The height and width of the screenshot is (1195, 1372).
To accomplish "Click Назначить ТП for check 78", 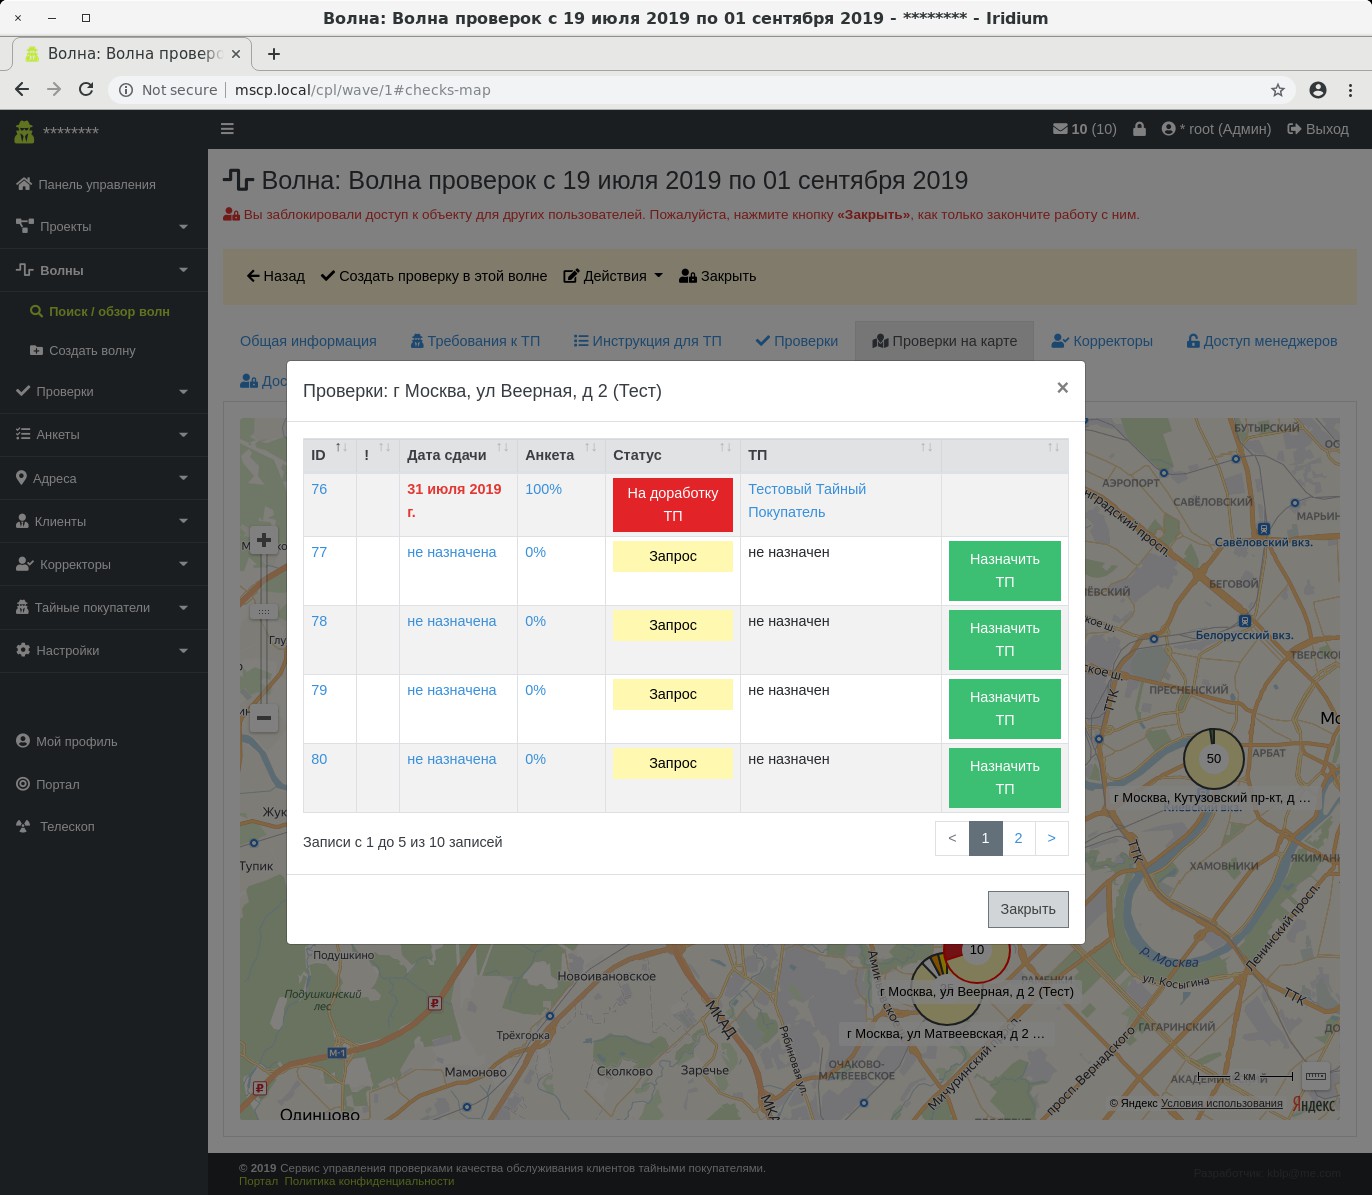I will pyautogui.click(x=1005, y=639).
